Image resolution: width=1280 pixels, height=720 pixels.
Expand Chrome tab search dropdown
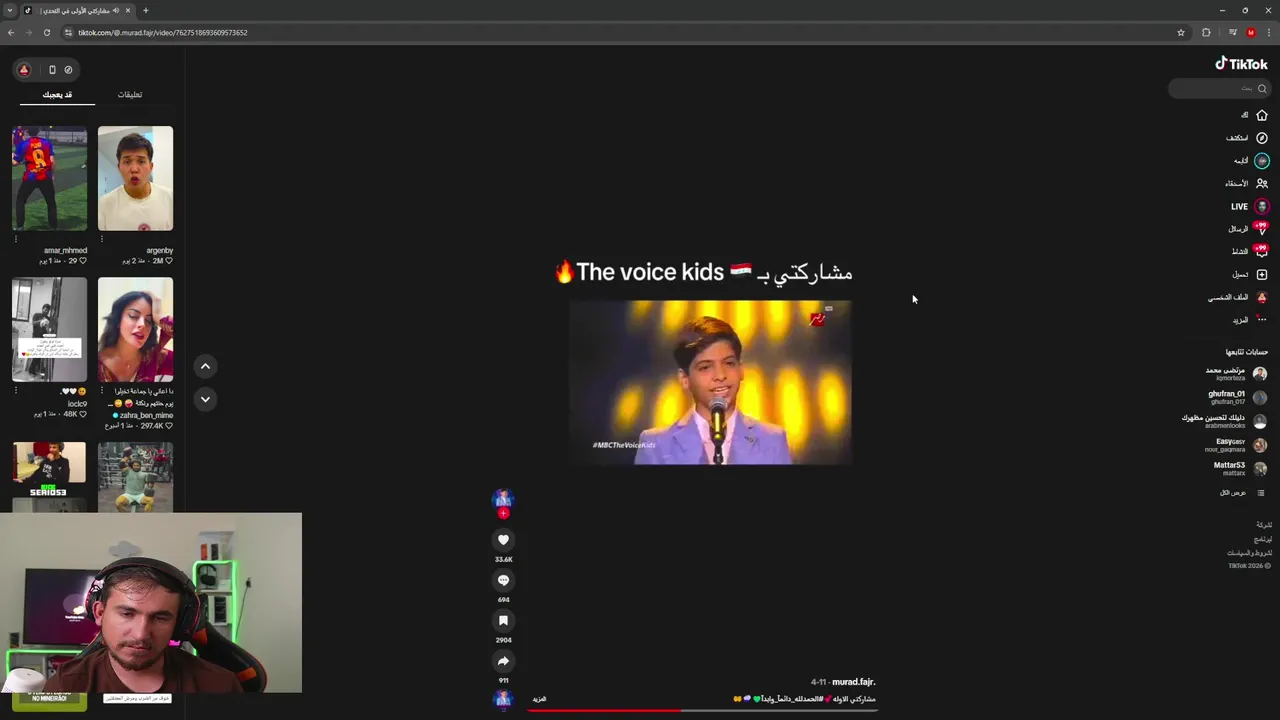(x=9, y=10)
